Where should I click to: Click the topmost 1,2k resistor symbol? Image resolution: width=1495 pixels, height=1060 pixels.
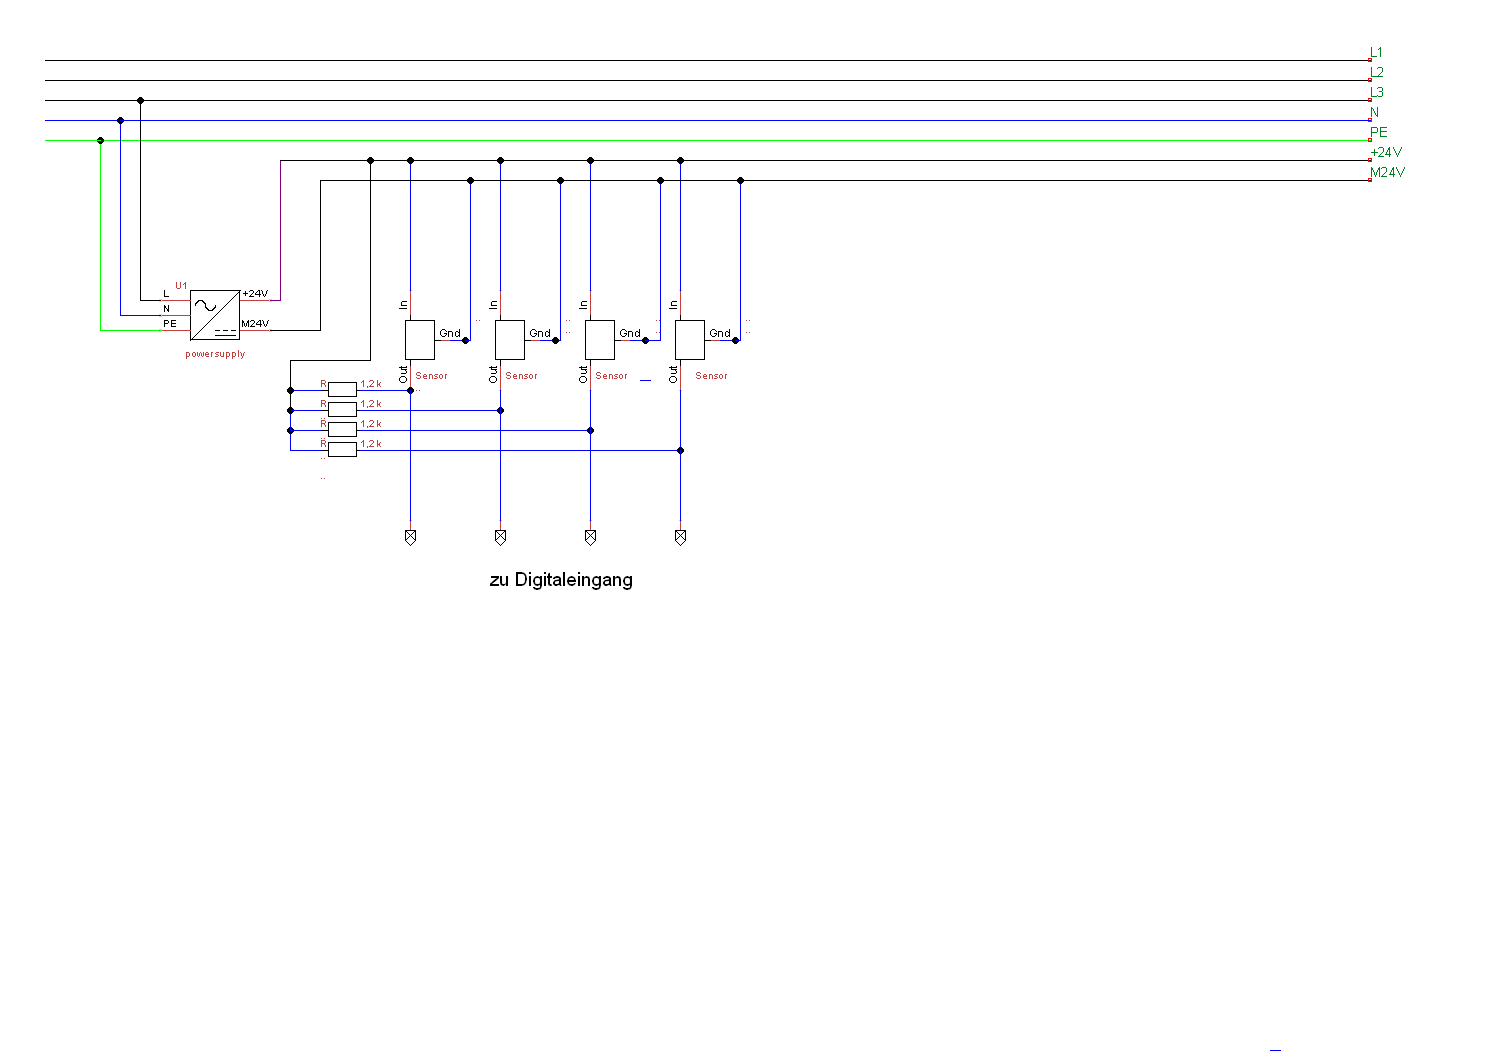pyautogui.click(x=342, y=390)
